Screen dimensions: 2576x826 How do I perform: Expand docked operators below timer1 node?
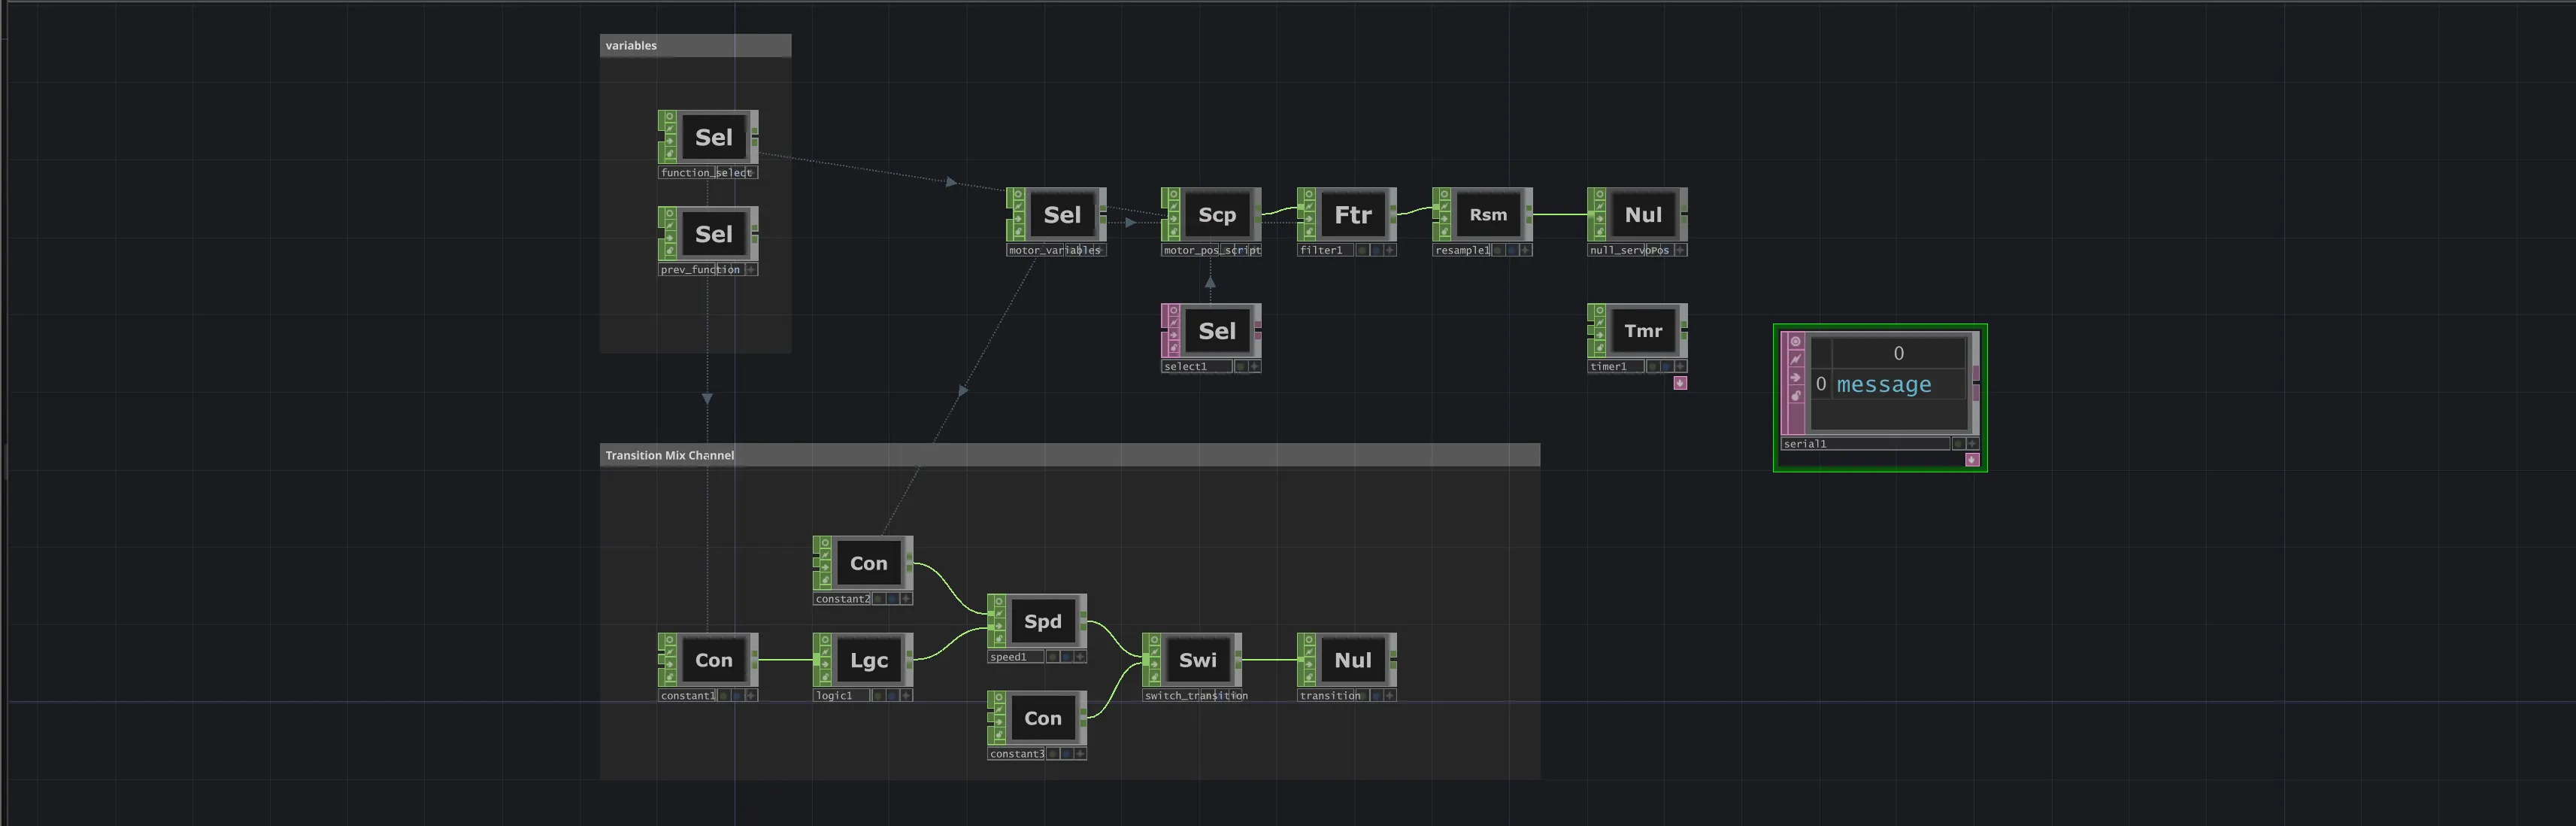click(1680, 383)
